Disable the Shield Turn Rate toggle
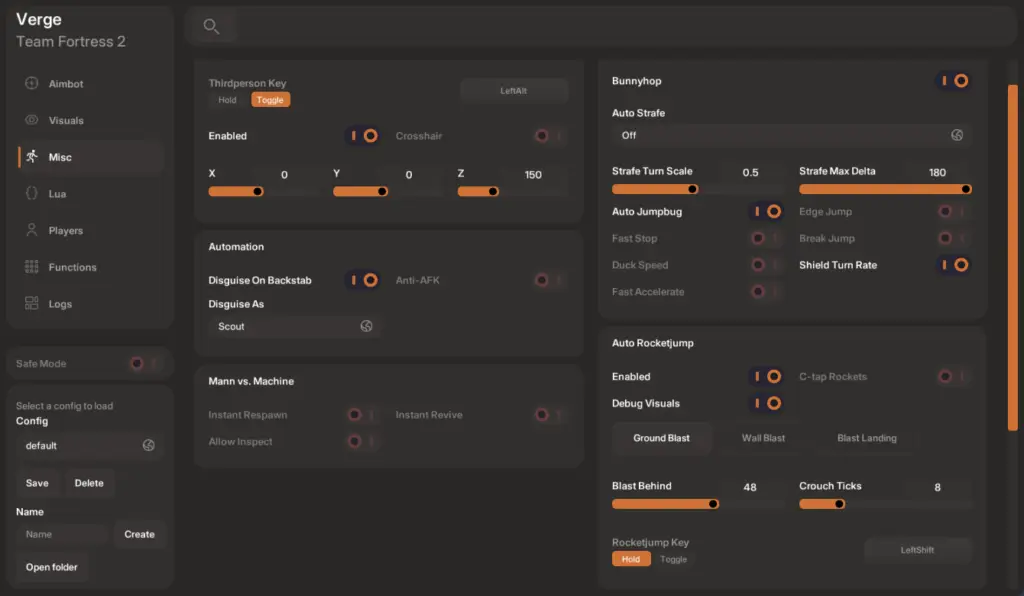1024x596 pixels. tap(954, 265)
